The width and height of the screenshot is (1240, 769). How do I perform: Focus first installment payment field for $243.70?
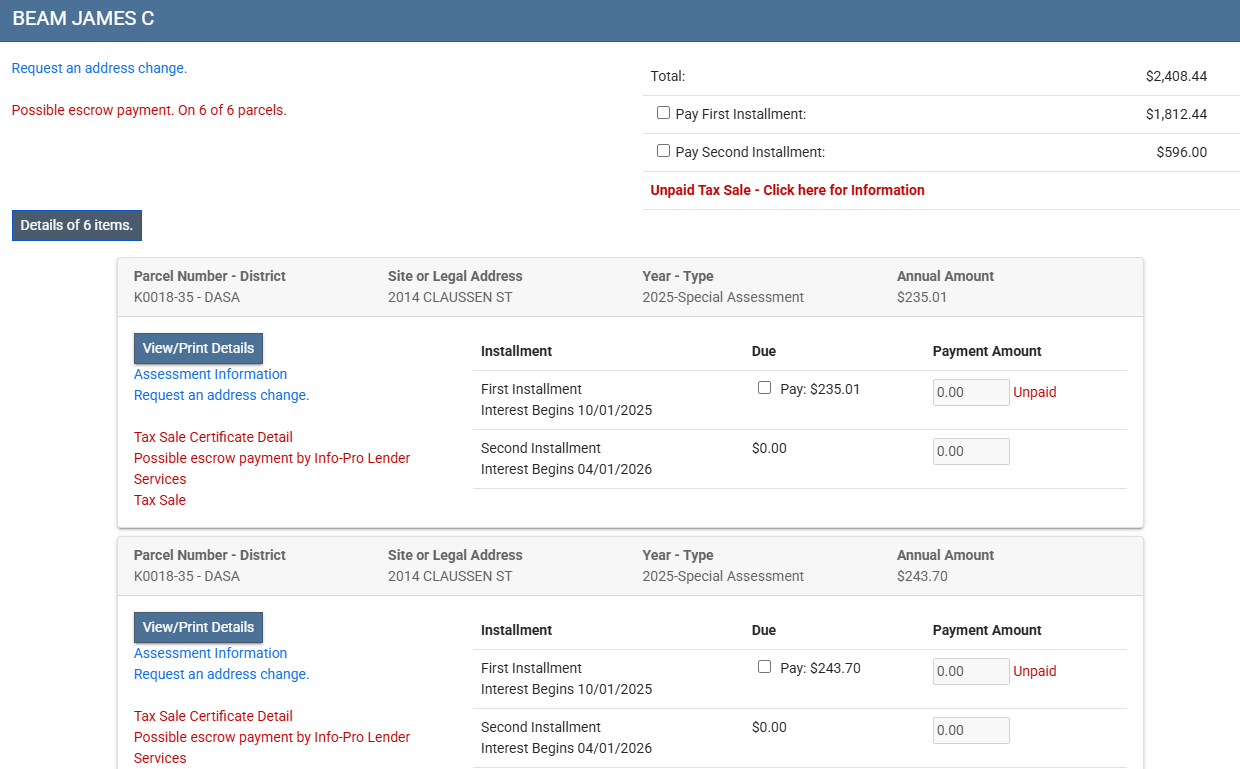[970, 671]
